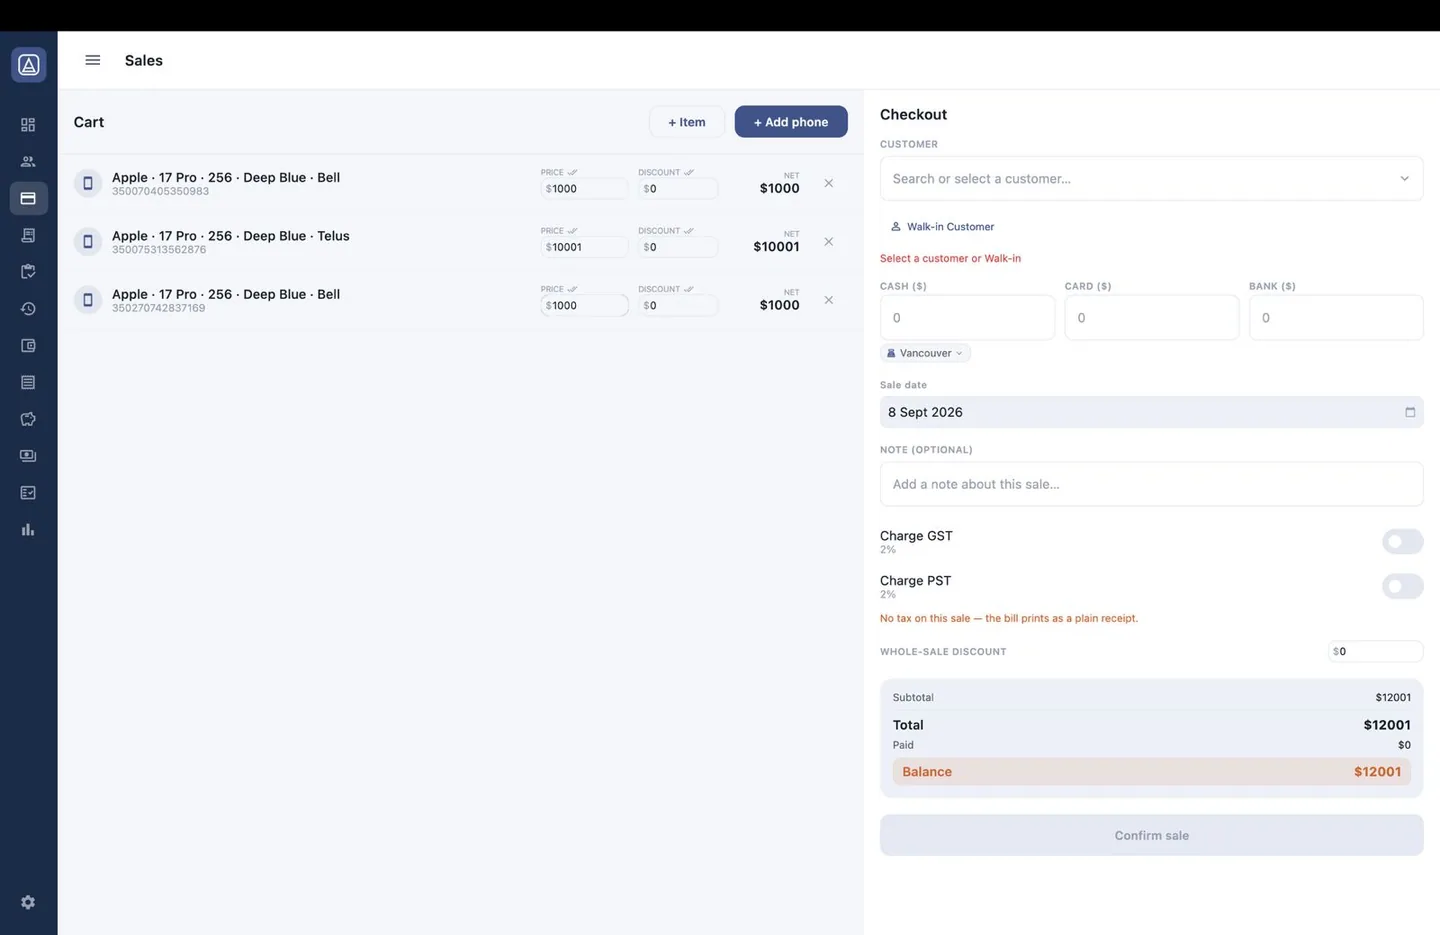This screenshot has height=935, width=1440.
Task: Click the Subtotal label in summary
Action: click(x=913, y=697)
